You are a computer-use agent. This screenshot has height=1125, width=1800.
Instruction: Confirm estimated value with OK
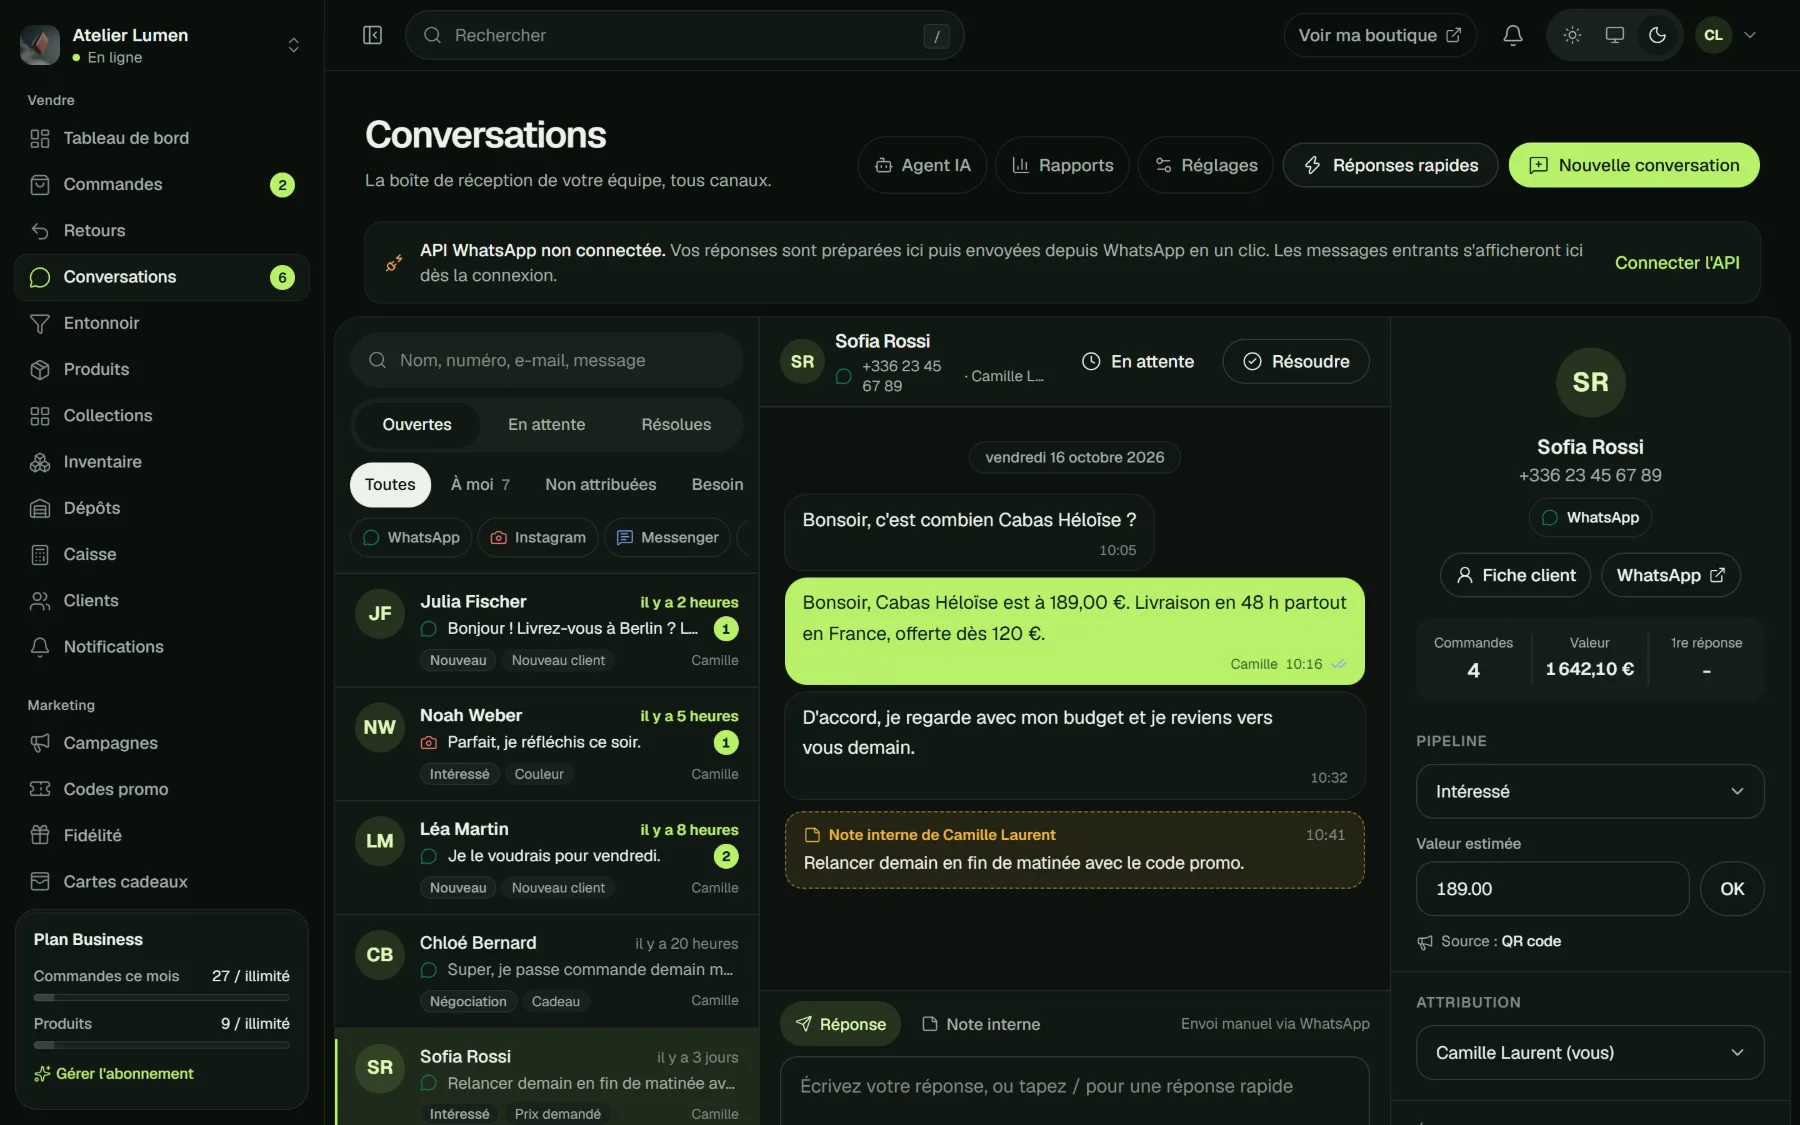click(1732, 888)
